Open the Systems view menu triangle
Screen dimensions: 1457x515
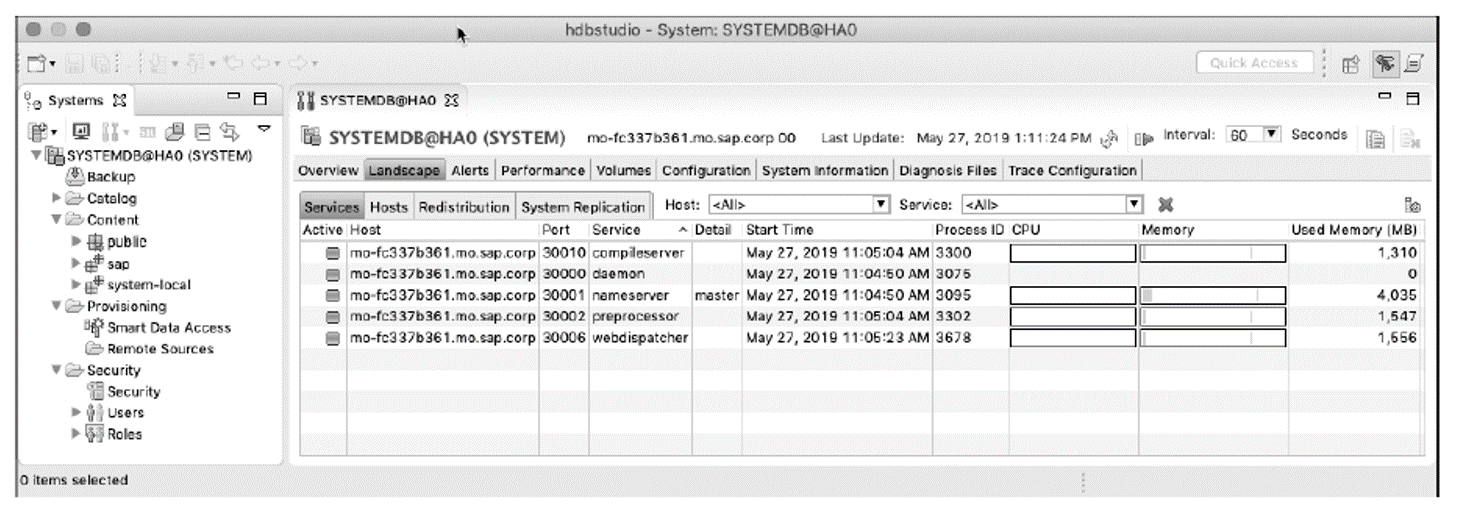point(264,128)
